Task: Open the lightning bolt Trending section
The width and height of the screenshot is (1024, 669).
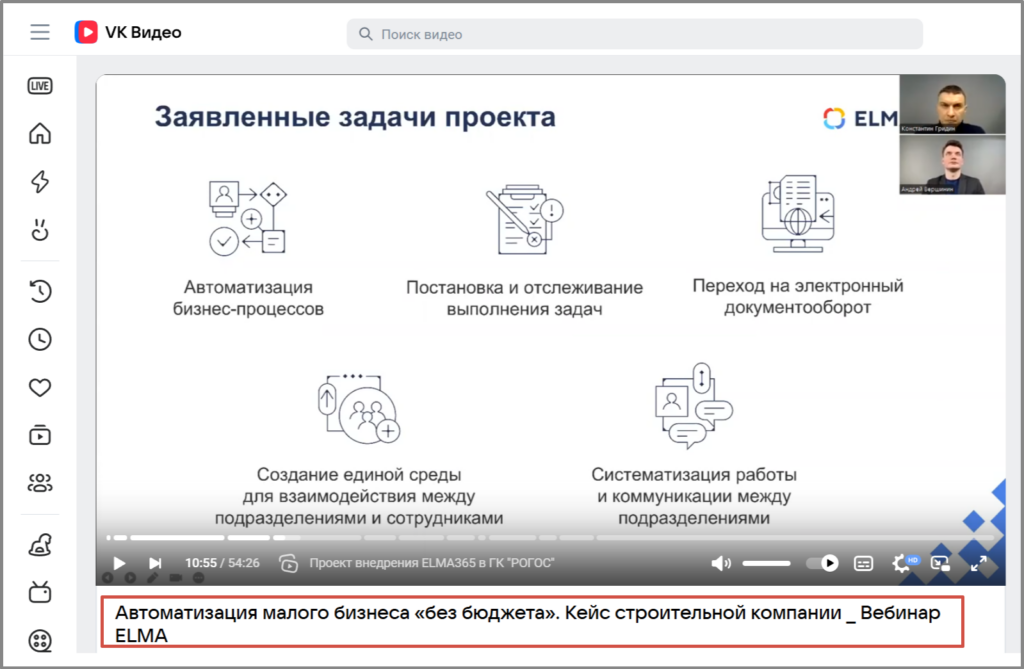Action: click(40, 182)
